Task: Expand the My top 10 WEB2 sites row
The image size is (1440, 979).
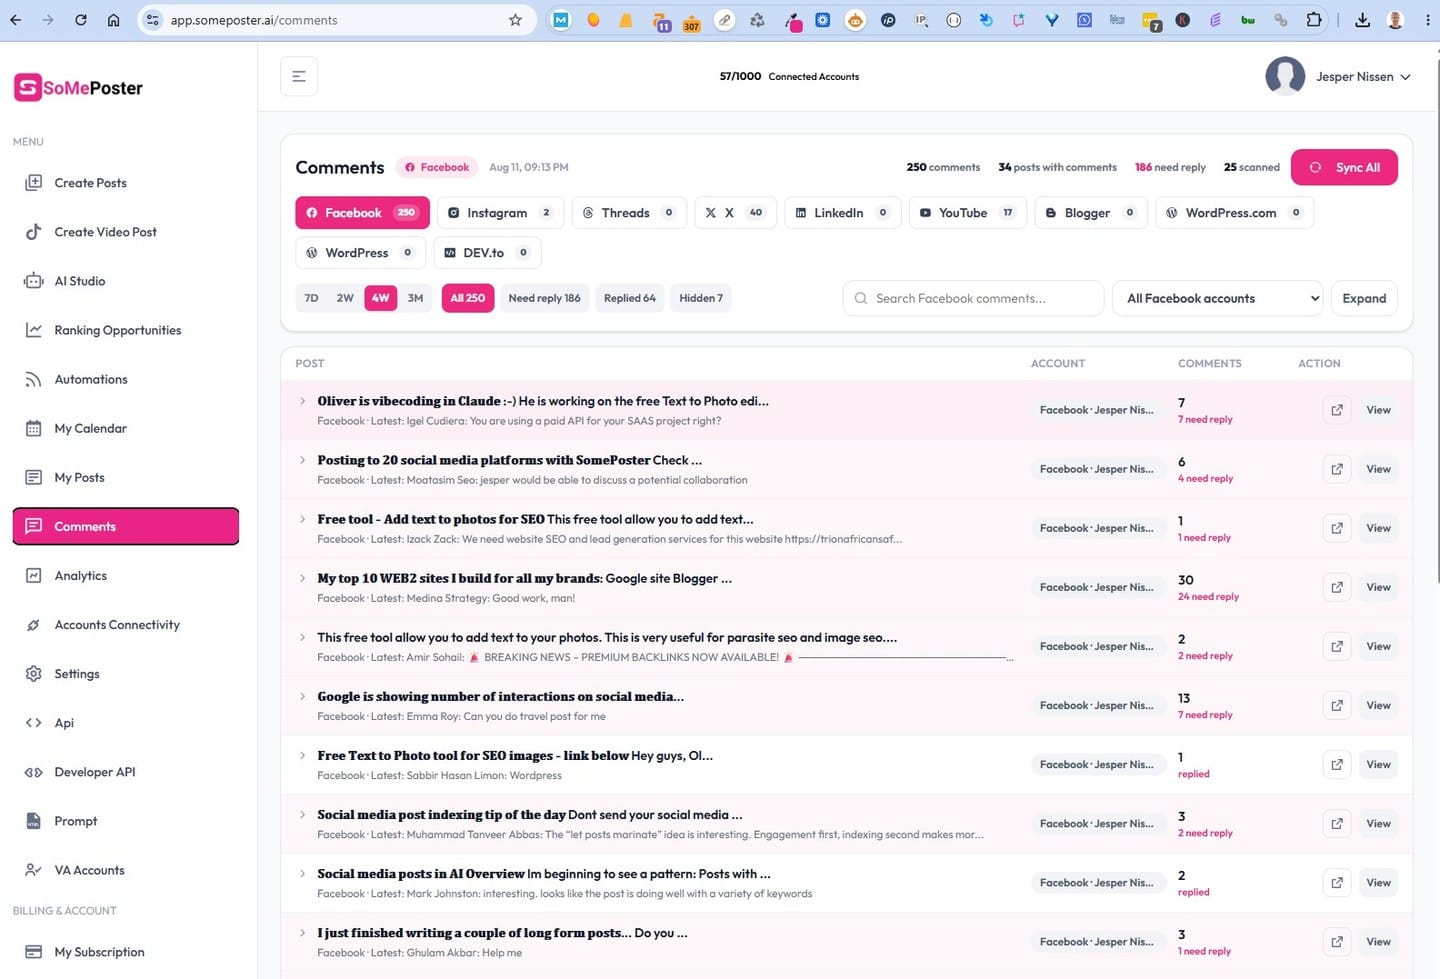Action: tap(302, 578)
